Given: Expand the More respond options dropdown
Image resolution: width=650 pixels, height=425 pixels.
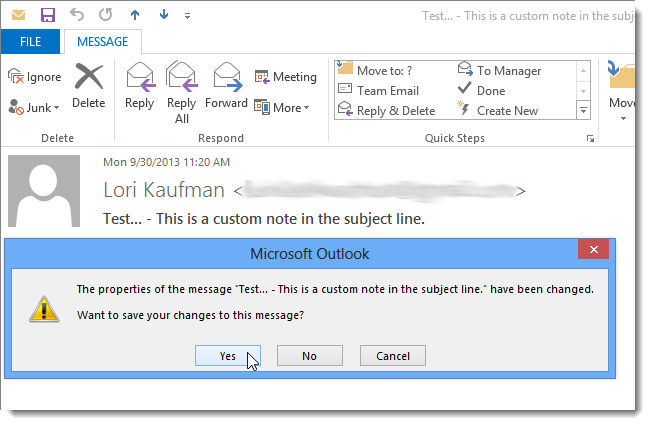Looking at the screenshot, I should (x=282, y=108).
